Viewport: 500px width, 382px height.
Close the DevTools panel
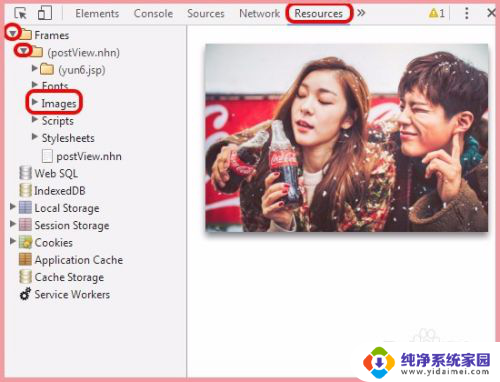click(x=491, y=13)
